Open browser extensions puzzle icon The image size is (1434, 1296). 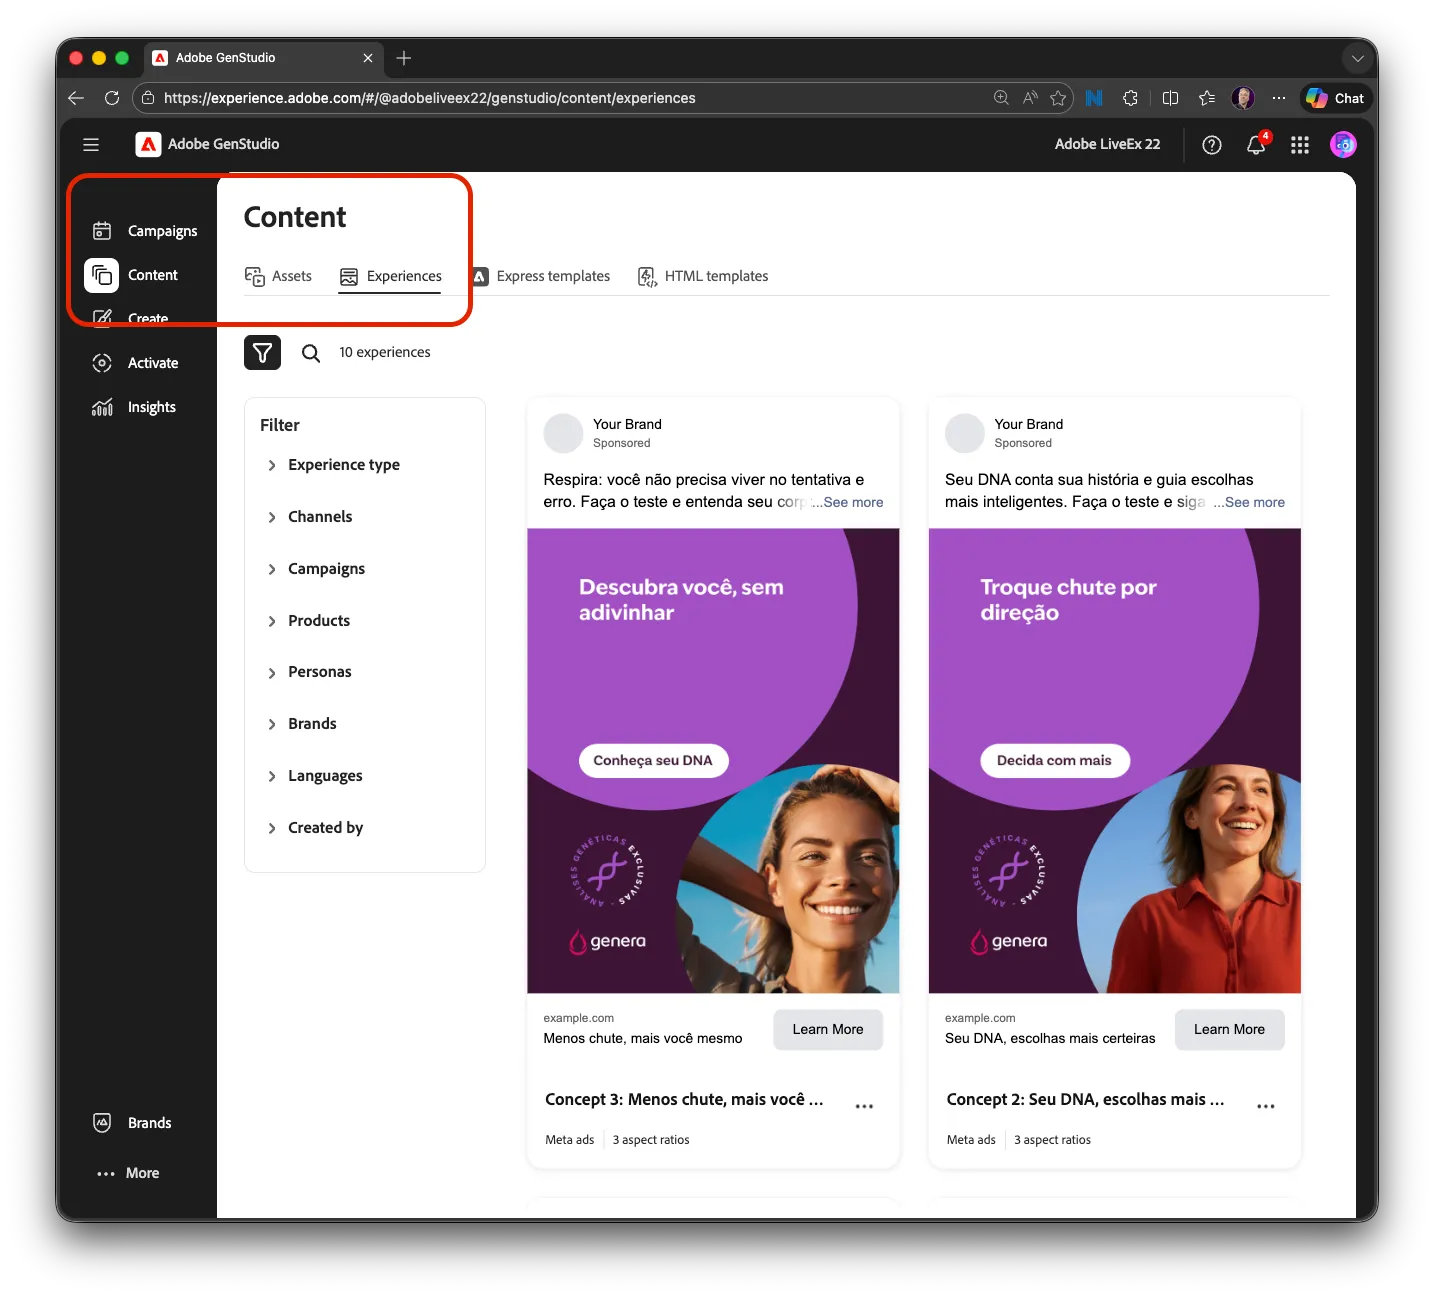pyautogui.click(x=1130, y=98)
